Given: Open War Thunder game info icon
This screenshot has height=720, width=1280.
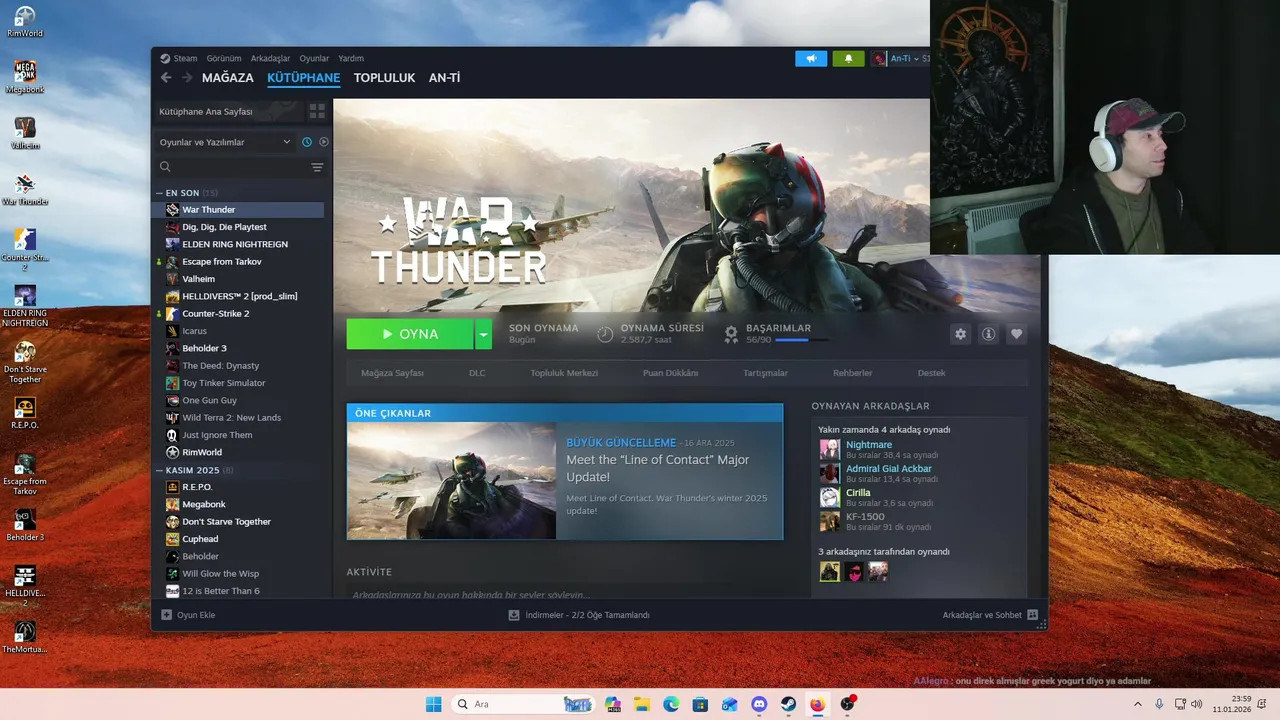Looking at the screenshot, I should coord(989,334).
